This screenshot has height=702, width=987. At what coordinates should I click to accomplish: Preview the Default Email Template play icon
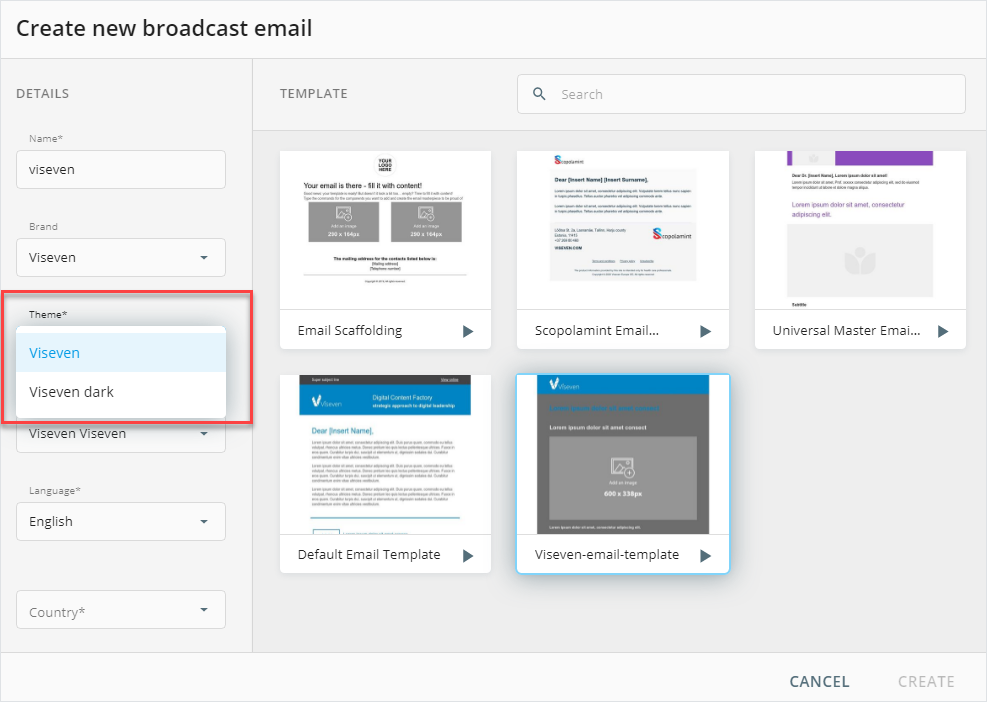(468, 555)
